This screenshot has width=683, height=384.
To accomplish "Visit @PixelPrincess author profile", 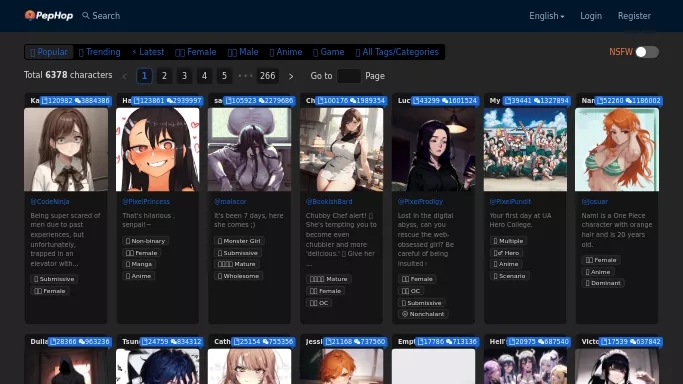I will coord(146,202).
